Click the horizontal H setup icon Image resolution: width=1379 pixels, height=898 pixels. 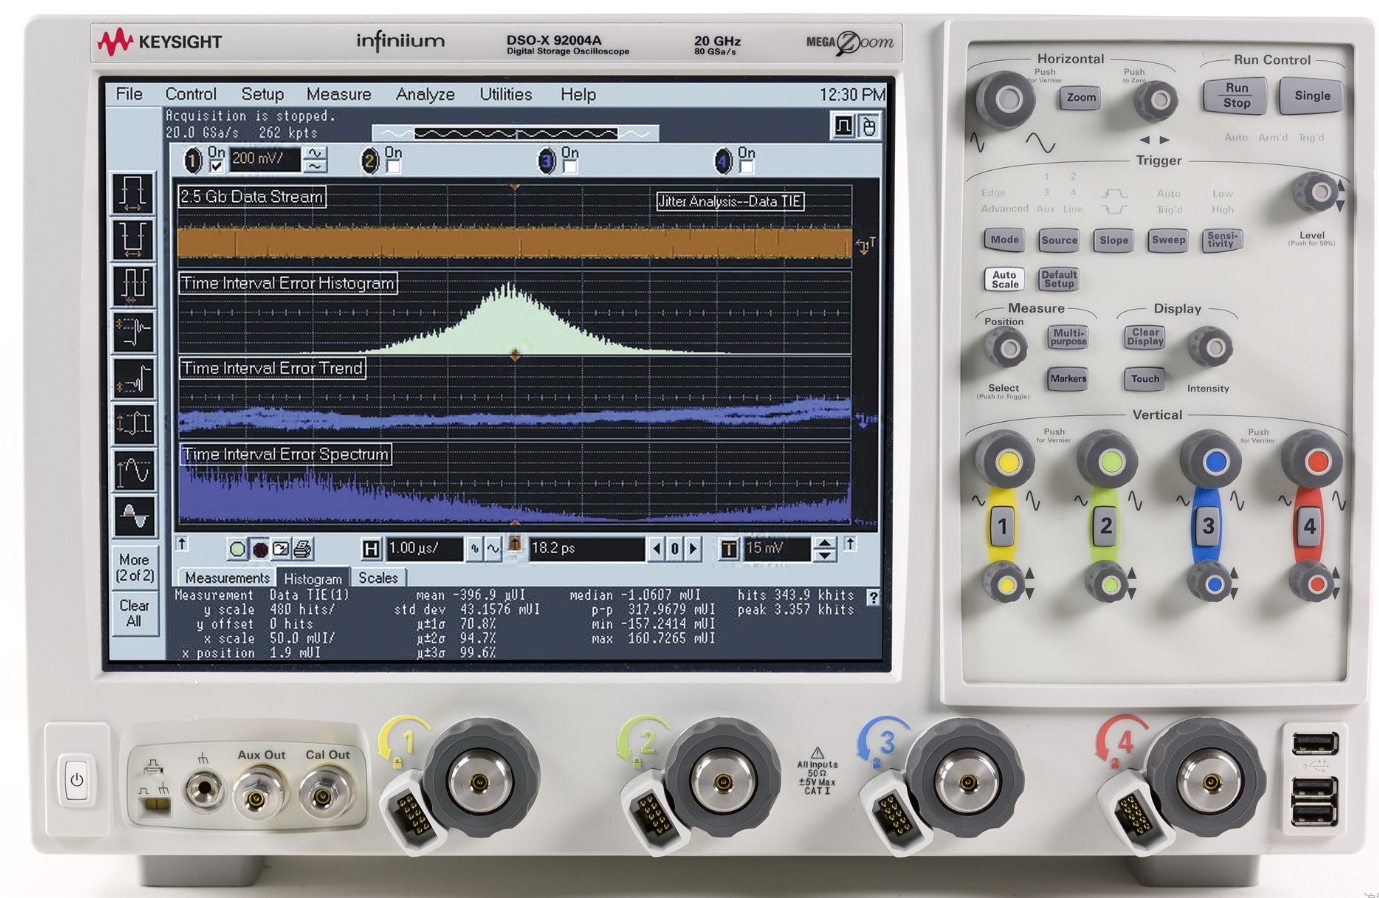click(371, 549)
